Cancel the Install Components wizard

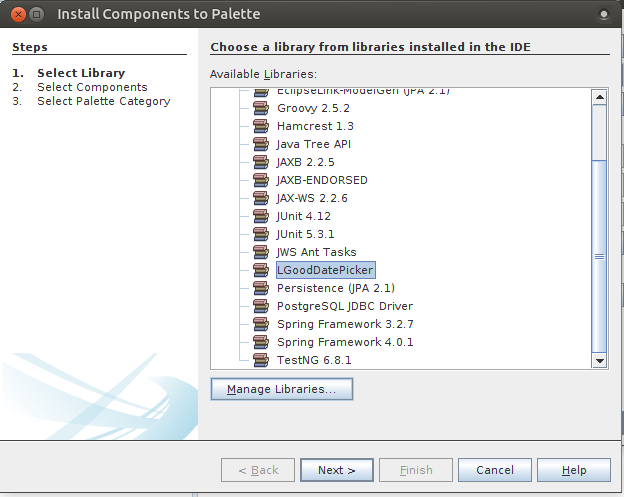[495, 470]
